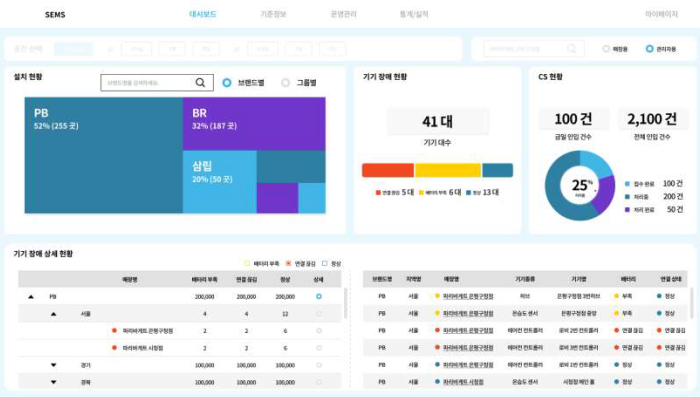Collapse the PB tree row

point(31,297)
